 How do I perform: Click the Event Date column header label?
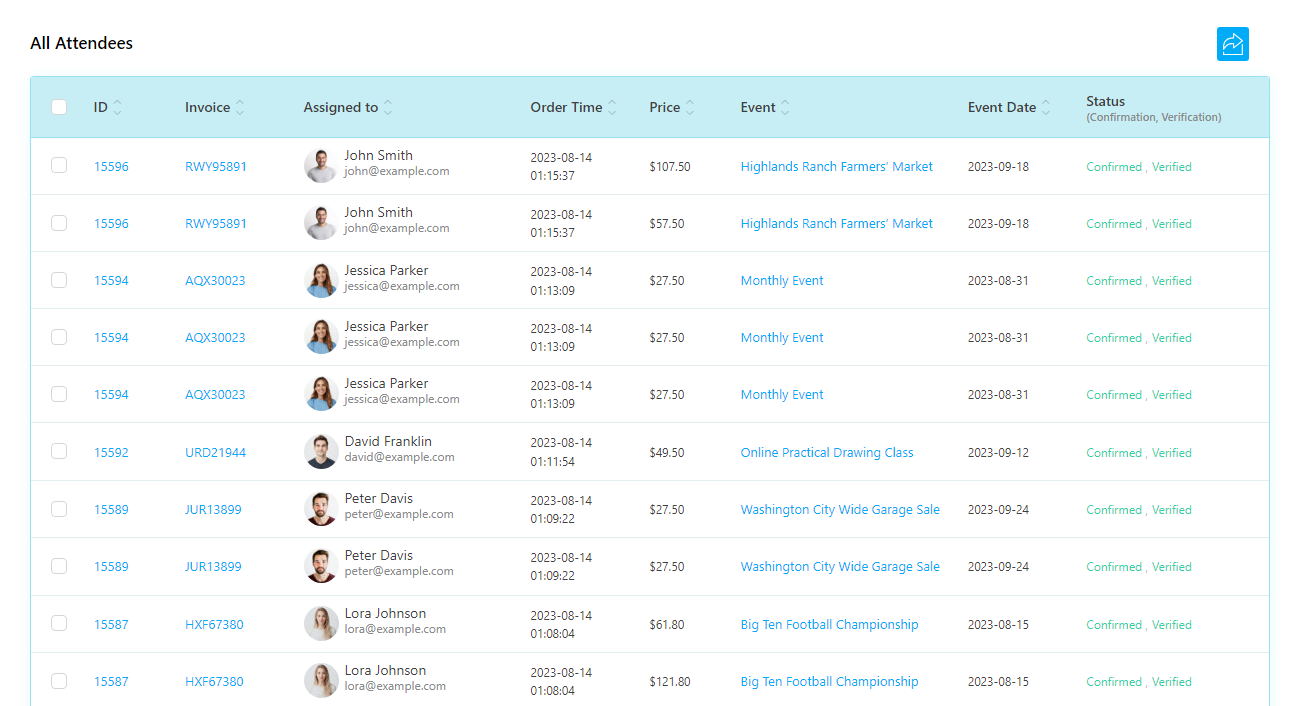[x=1002, y=107]
